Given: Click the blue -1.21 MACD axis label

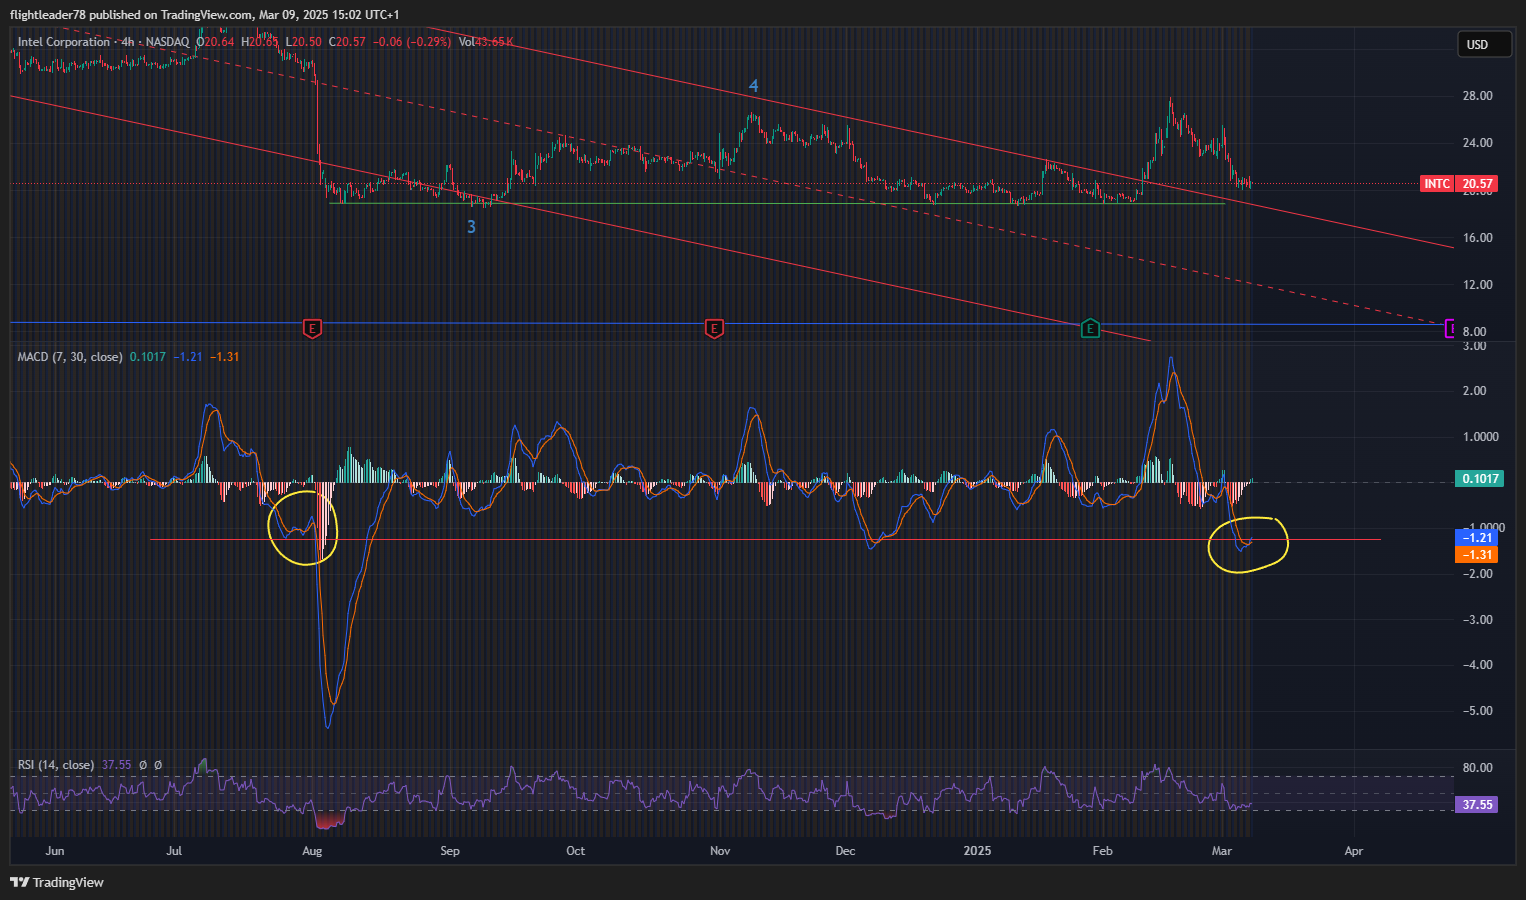Looking at the screenshot, I should pos(1477,538).
